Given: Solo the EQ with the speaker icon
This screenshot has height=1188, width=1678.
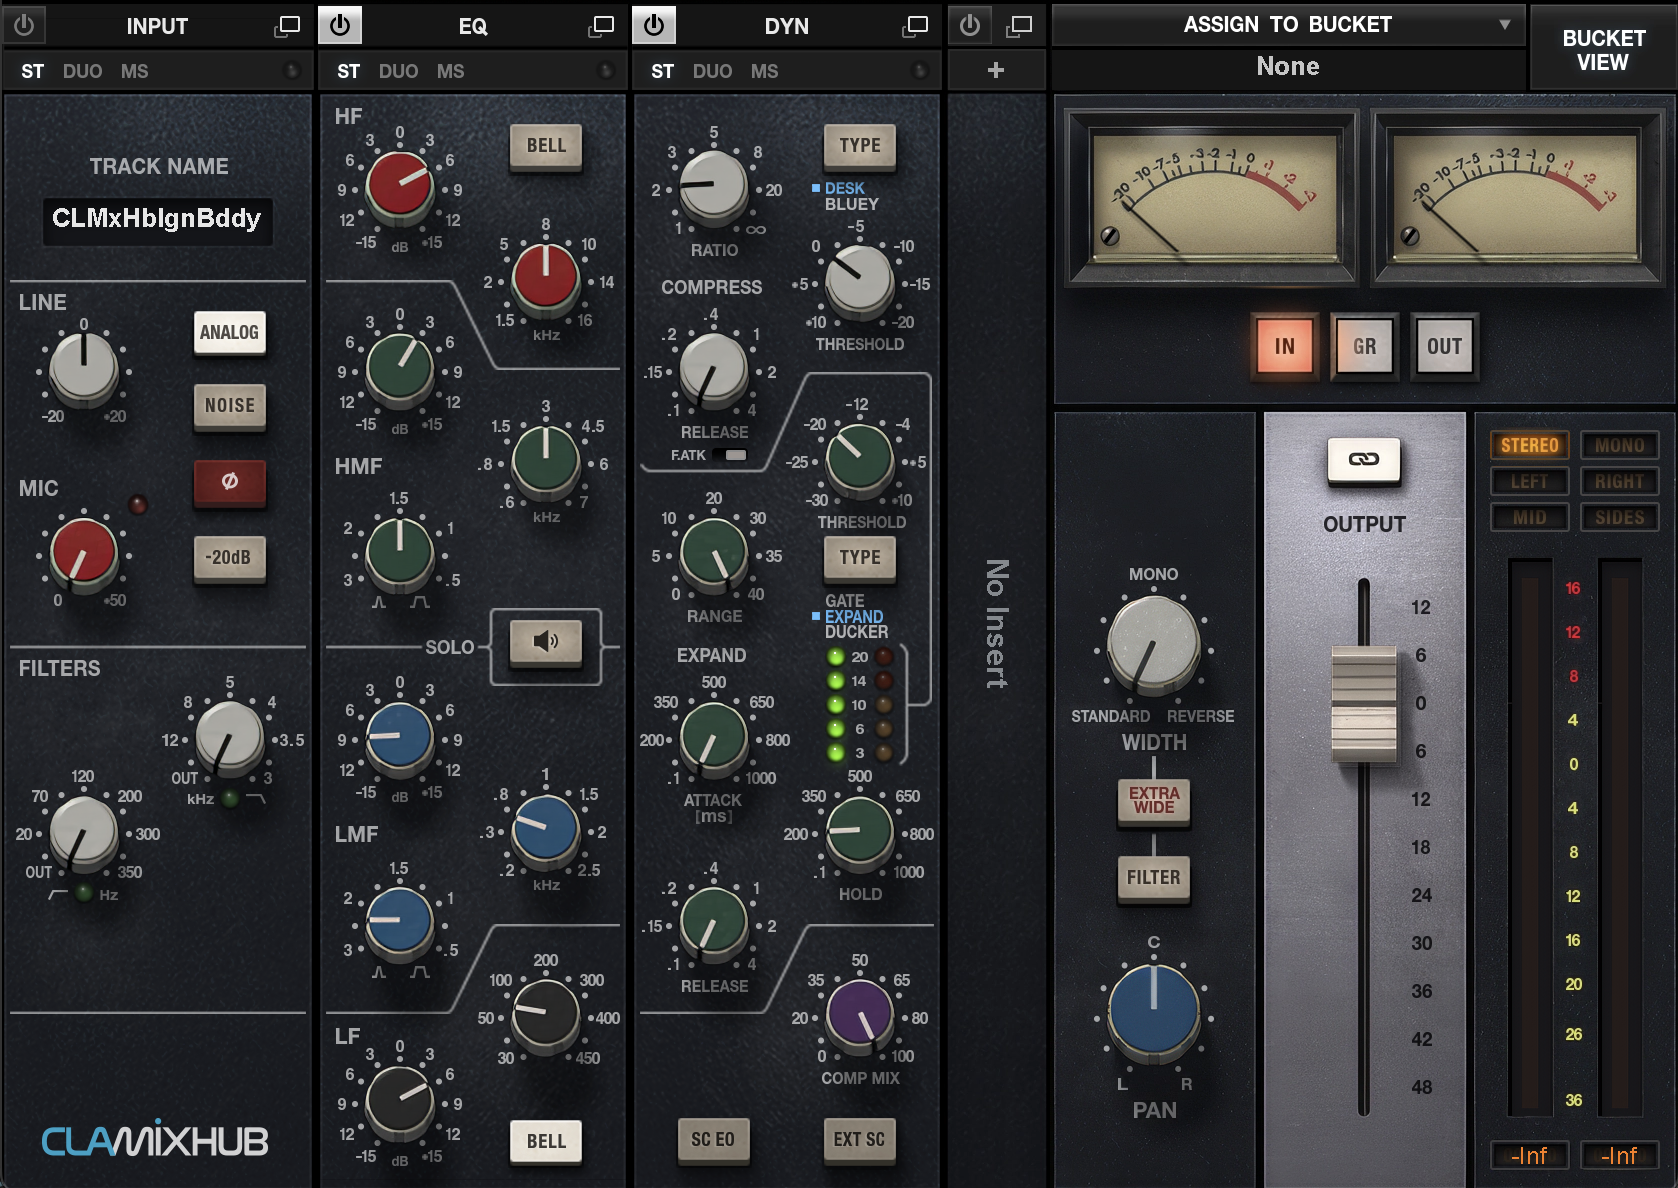Looking at the screenshot, I should click(545, 645).
